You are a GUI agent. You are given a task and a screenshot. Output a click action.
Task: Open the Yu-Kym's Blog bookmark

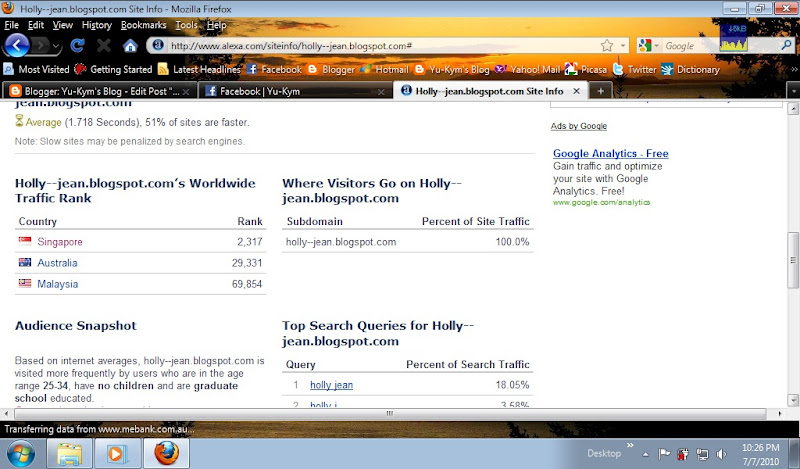point(452,69)
